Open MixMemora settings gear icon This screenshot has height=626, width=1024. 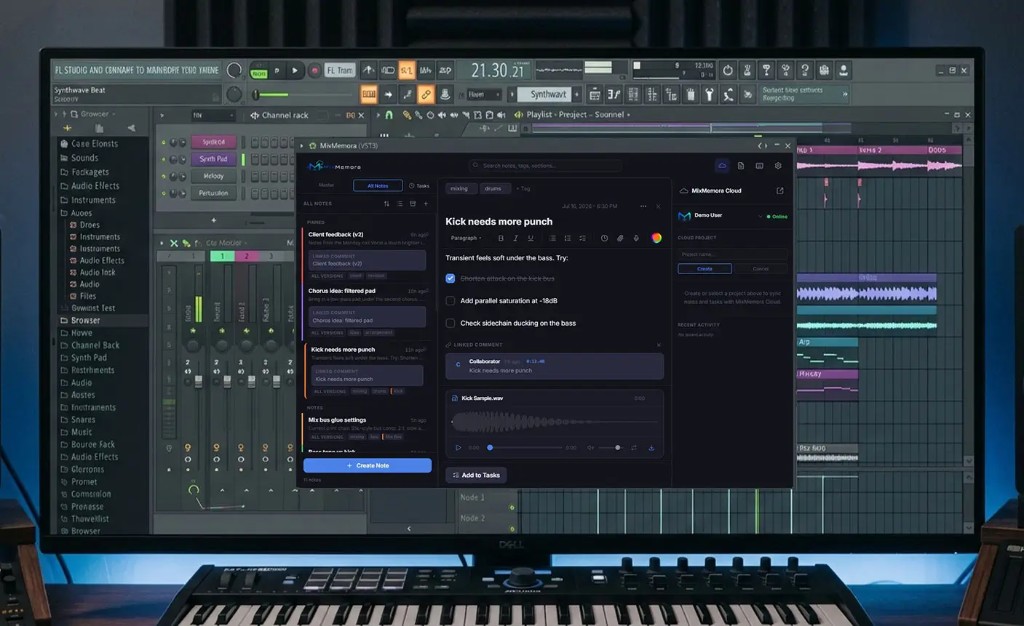778,166
